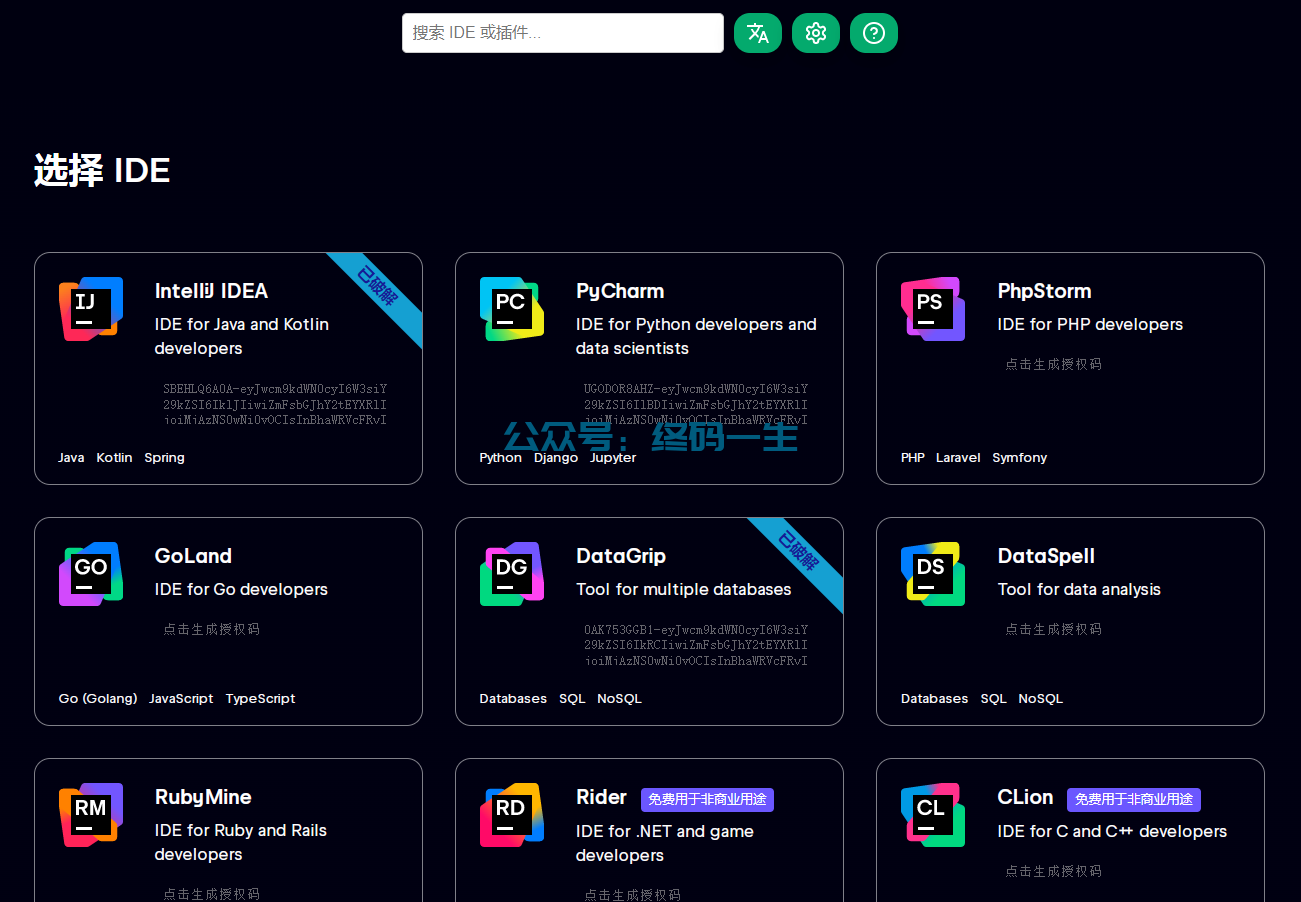Click the Rider RD logo
The image size is (1301, 902).
coord(512,815)
